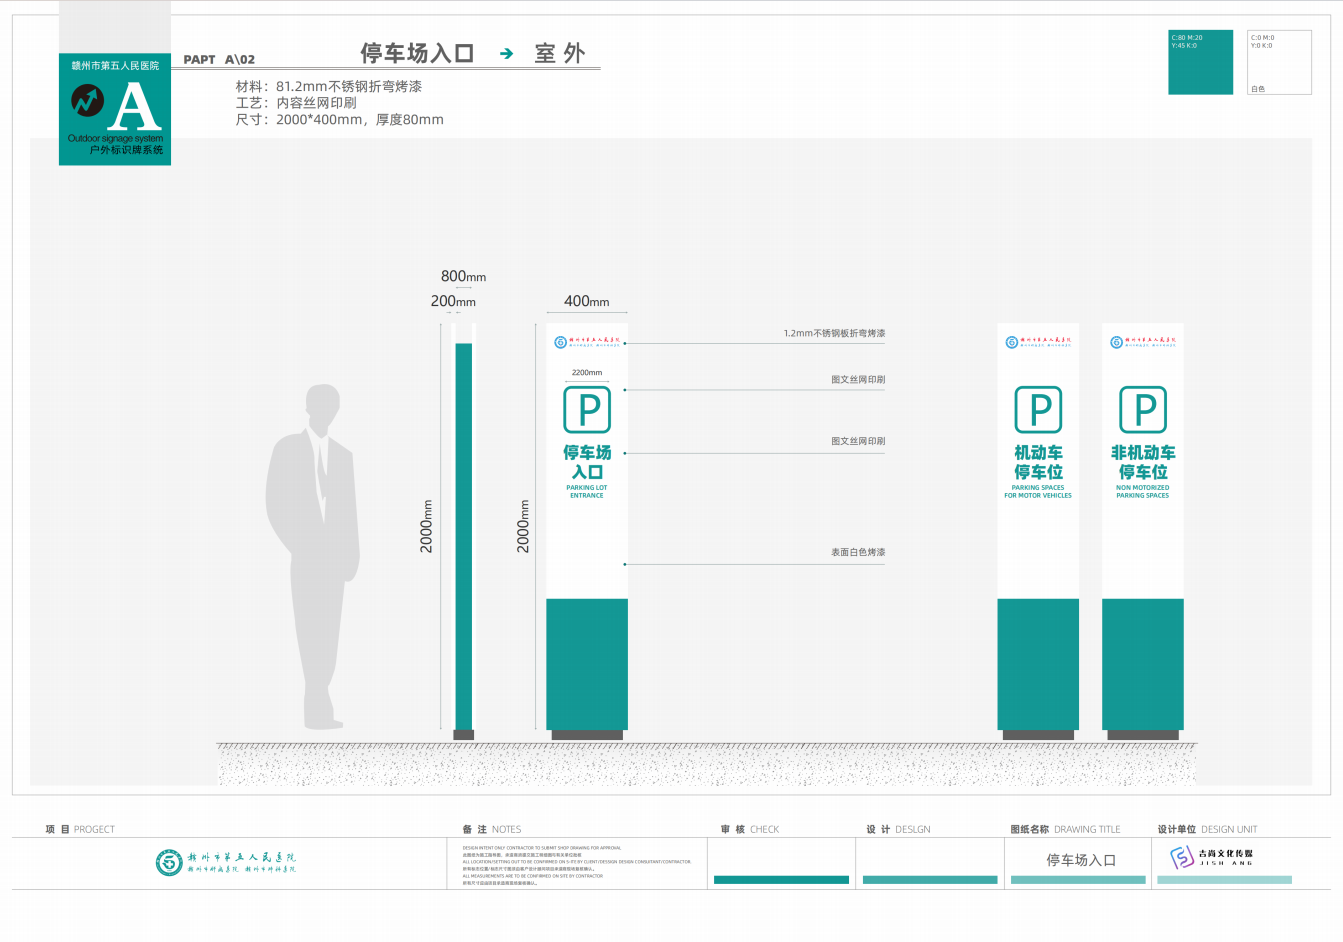Image resolution: width=1343 pixels, height=942 pixels.
Task: Click the '设计 DESLGN' footer label
Action: [899, 830]
